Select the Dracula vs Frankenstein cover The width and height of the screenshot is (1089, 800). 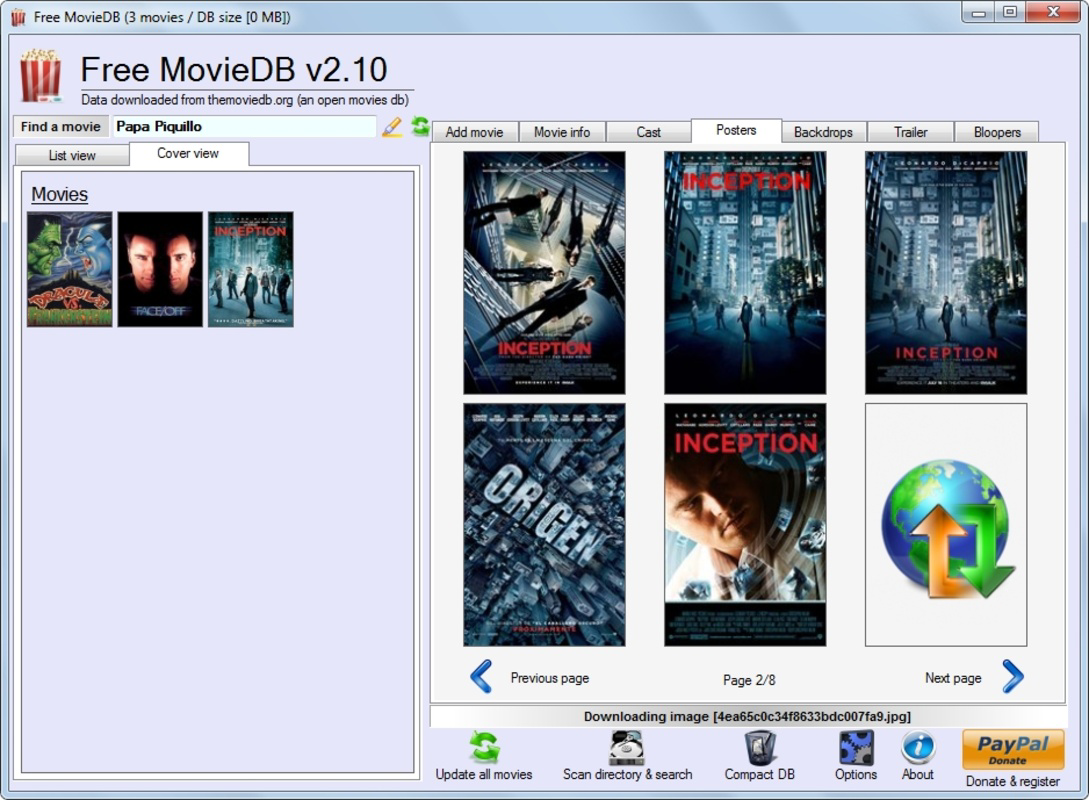(69, 269)
